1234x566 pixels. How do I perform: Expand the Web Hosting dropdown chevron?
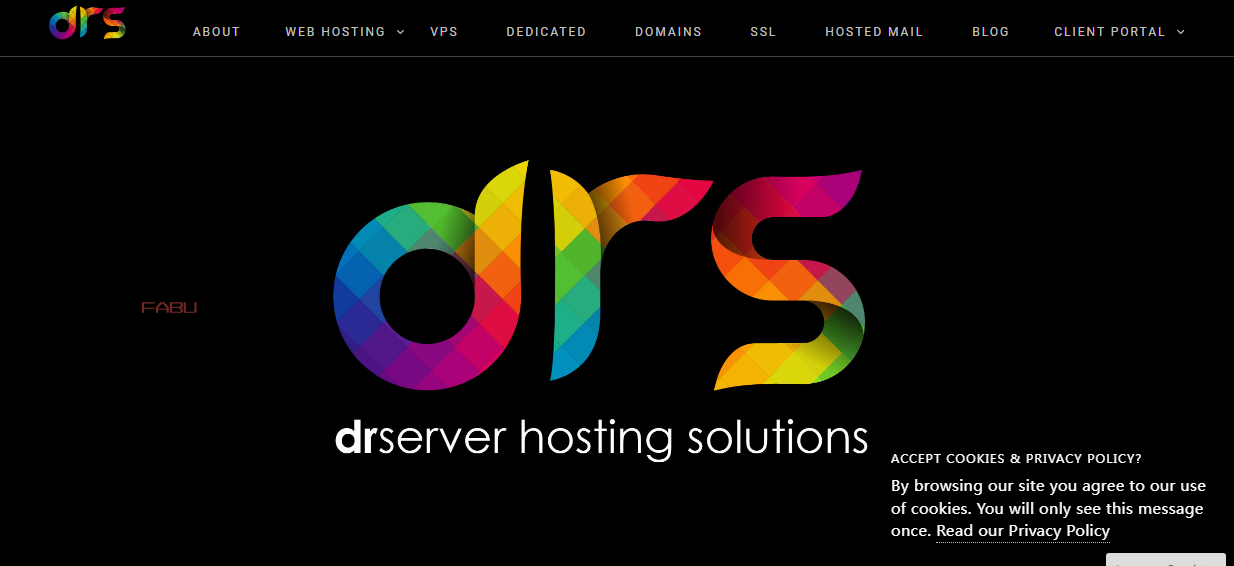401,32
